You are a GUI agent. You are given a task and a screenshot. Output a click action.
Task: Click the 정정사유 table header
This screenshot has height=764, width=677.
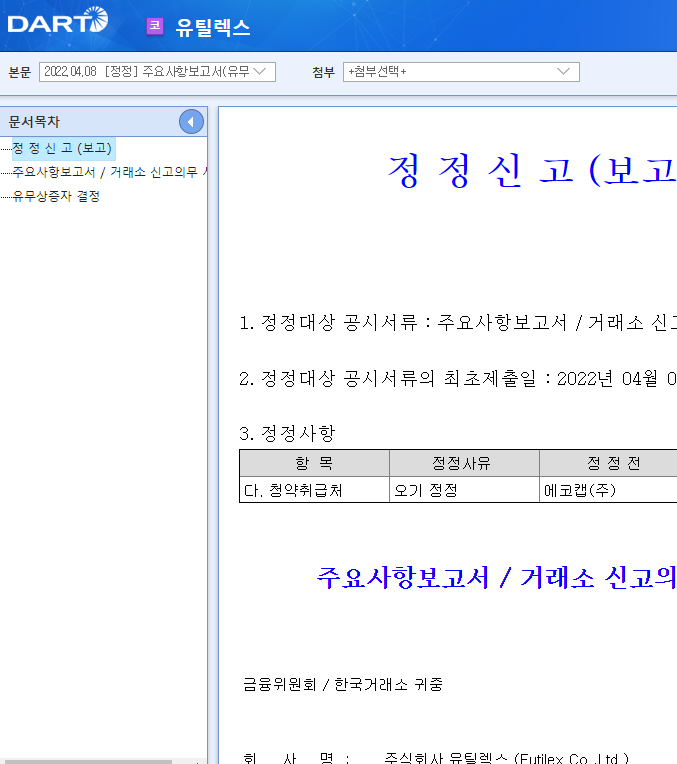[x=462, y=463]
